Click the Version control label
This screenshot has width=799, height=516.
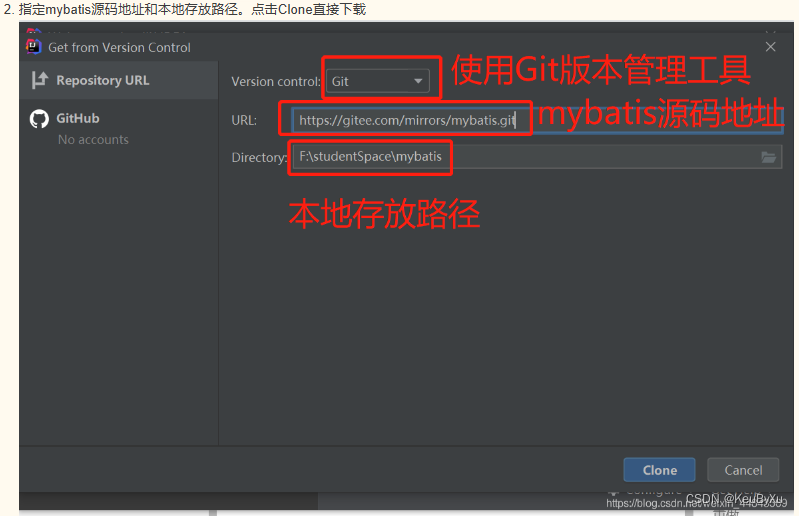276,82
